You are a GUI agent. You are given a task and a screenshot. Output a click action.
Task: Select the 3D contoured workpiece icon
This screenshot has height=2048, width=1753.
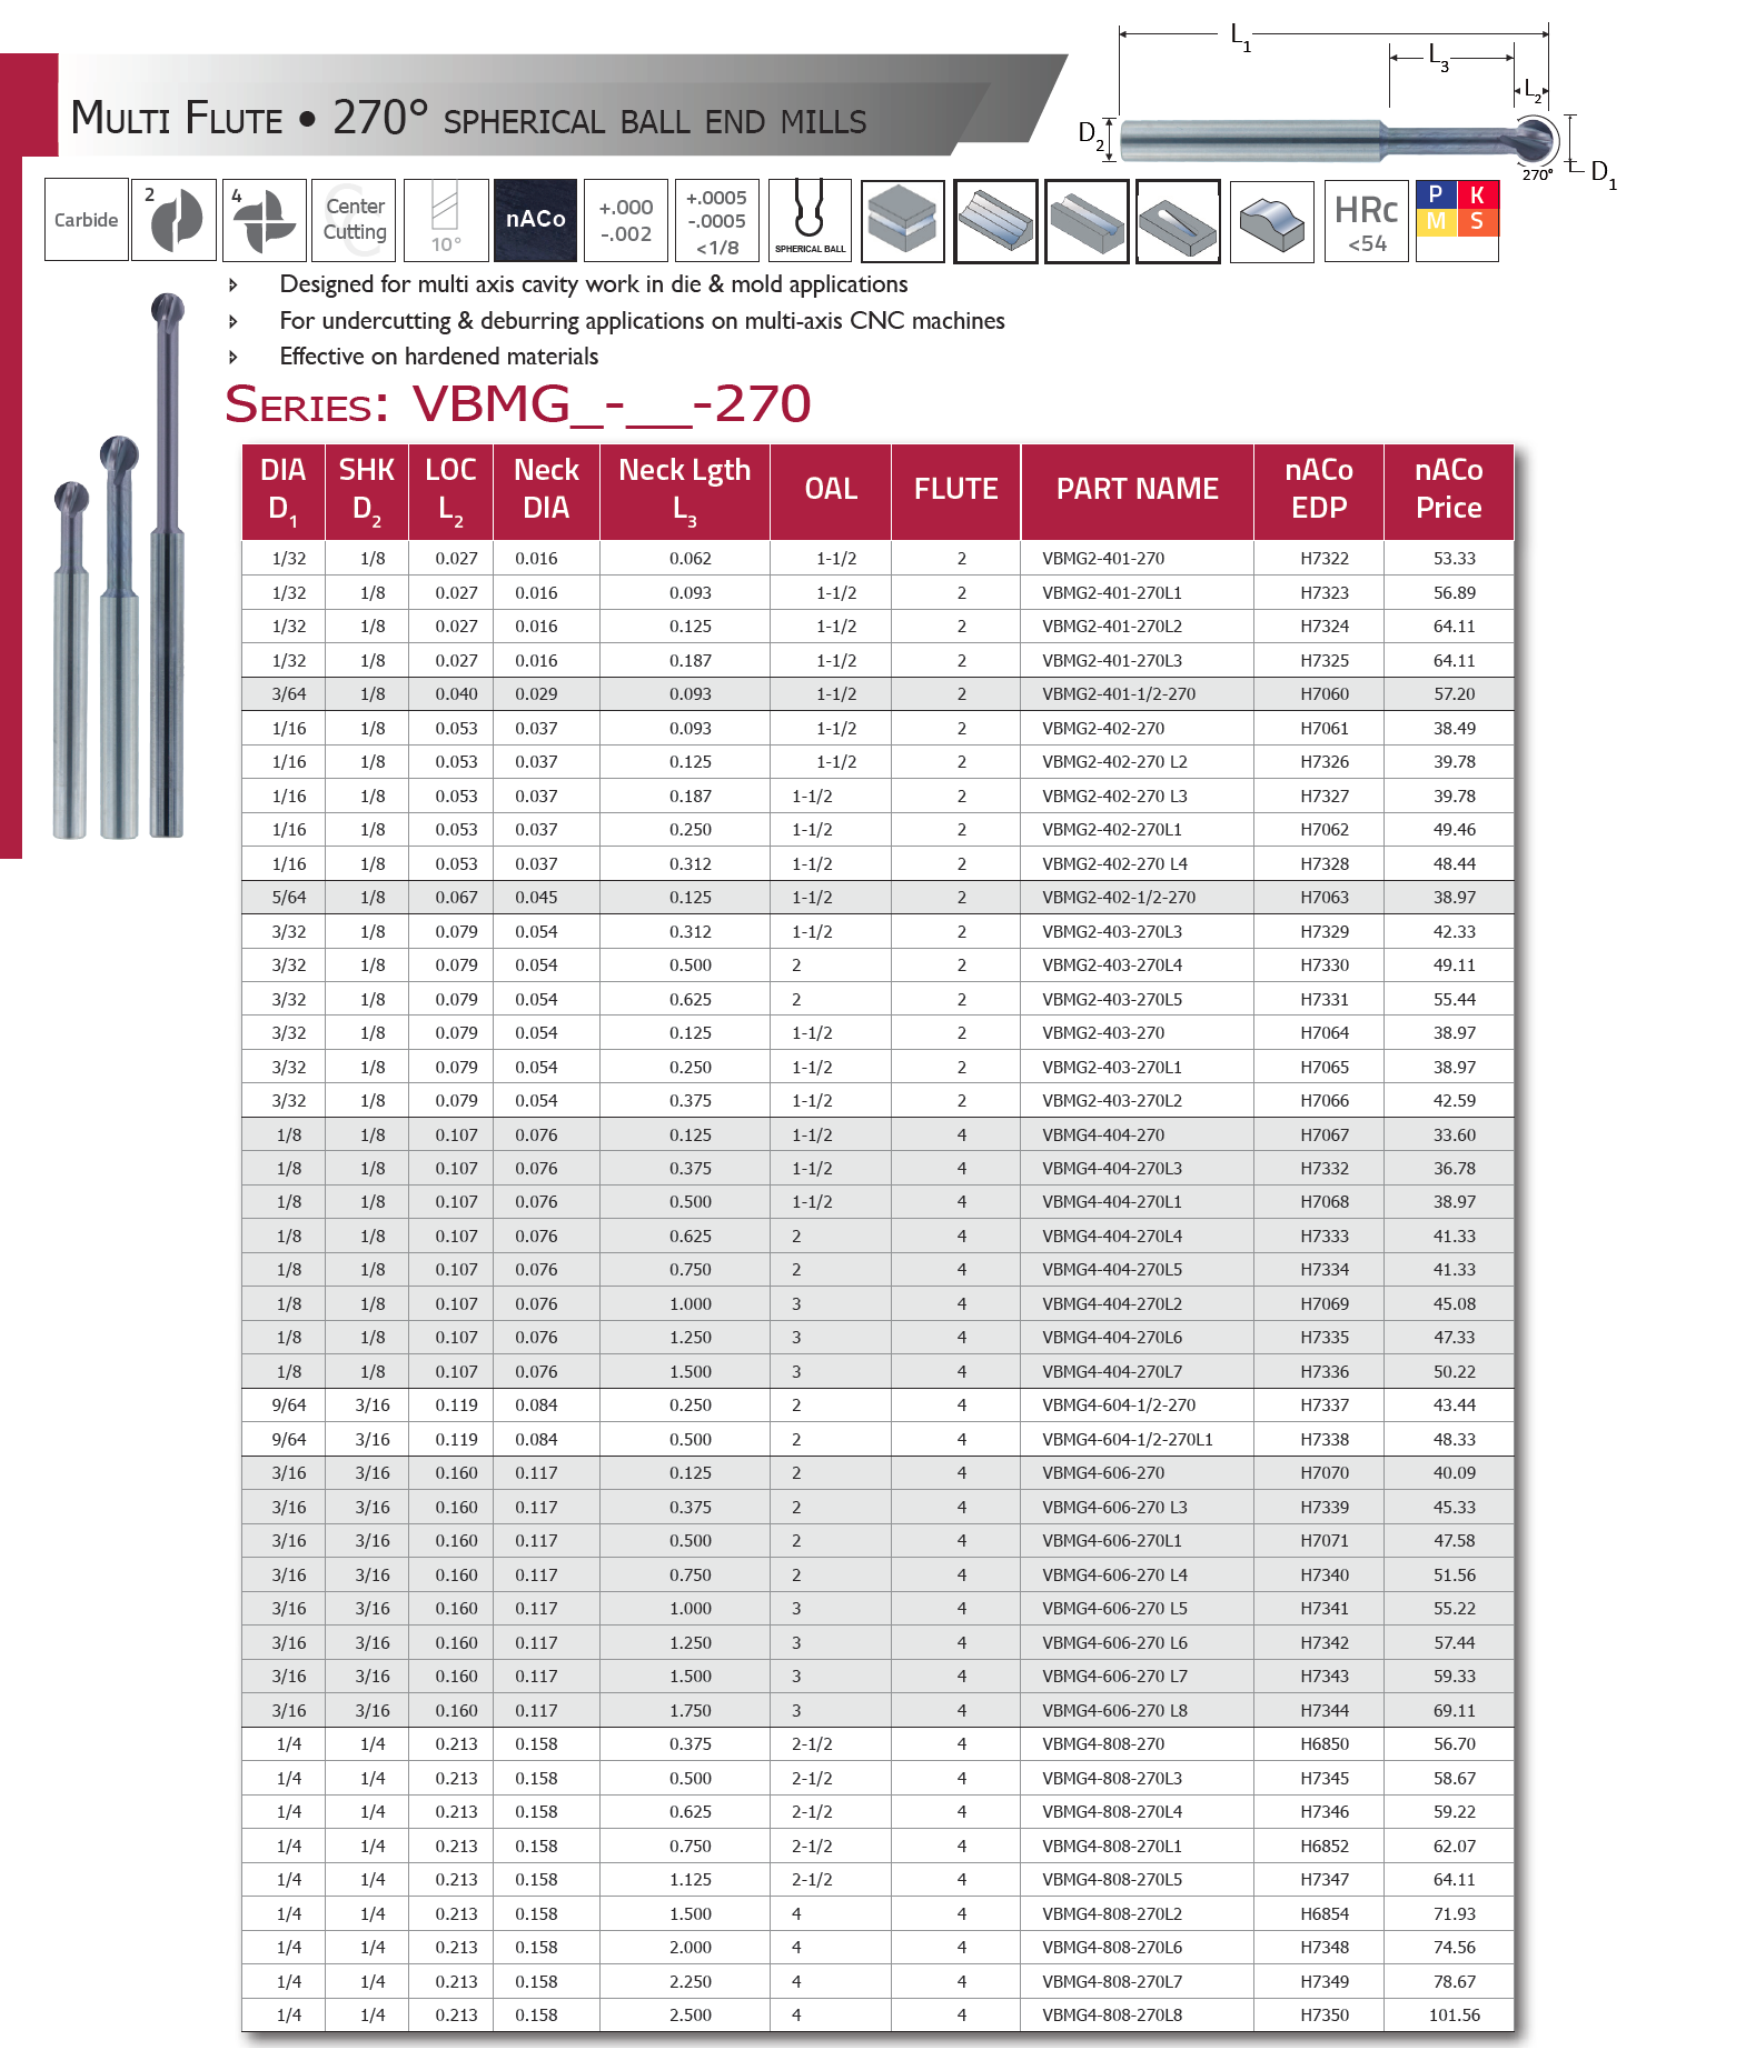[x=1271, y=222]
